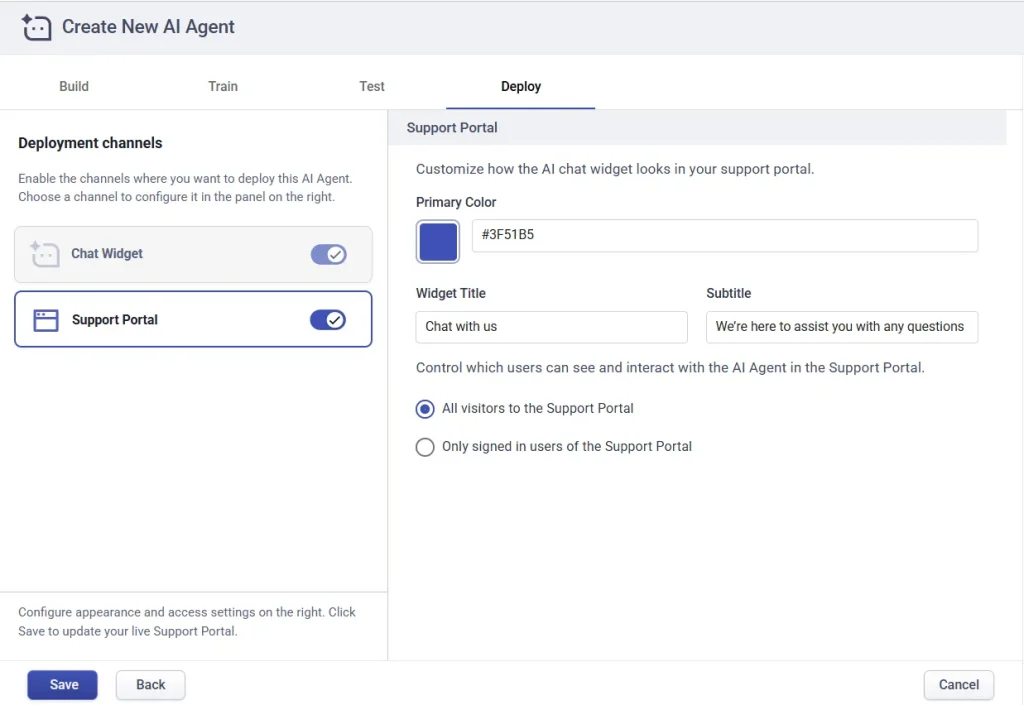The image size is (1024, 705).
Task: Click the Cancel button
Action: point(958,685)
